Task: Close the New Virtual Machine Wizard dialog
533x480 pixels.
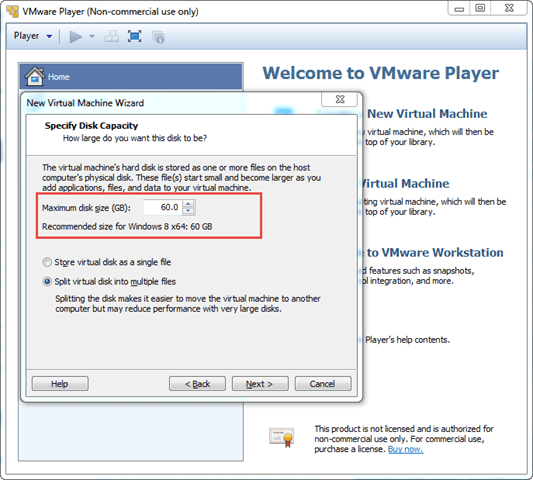Action: coord(340,99)
